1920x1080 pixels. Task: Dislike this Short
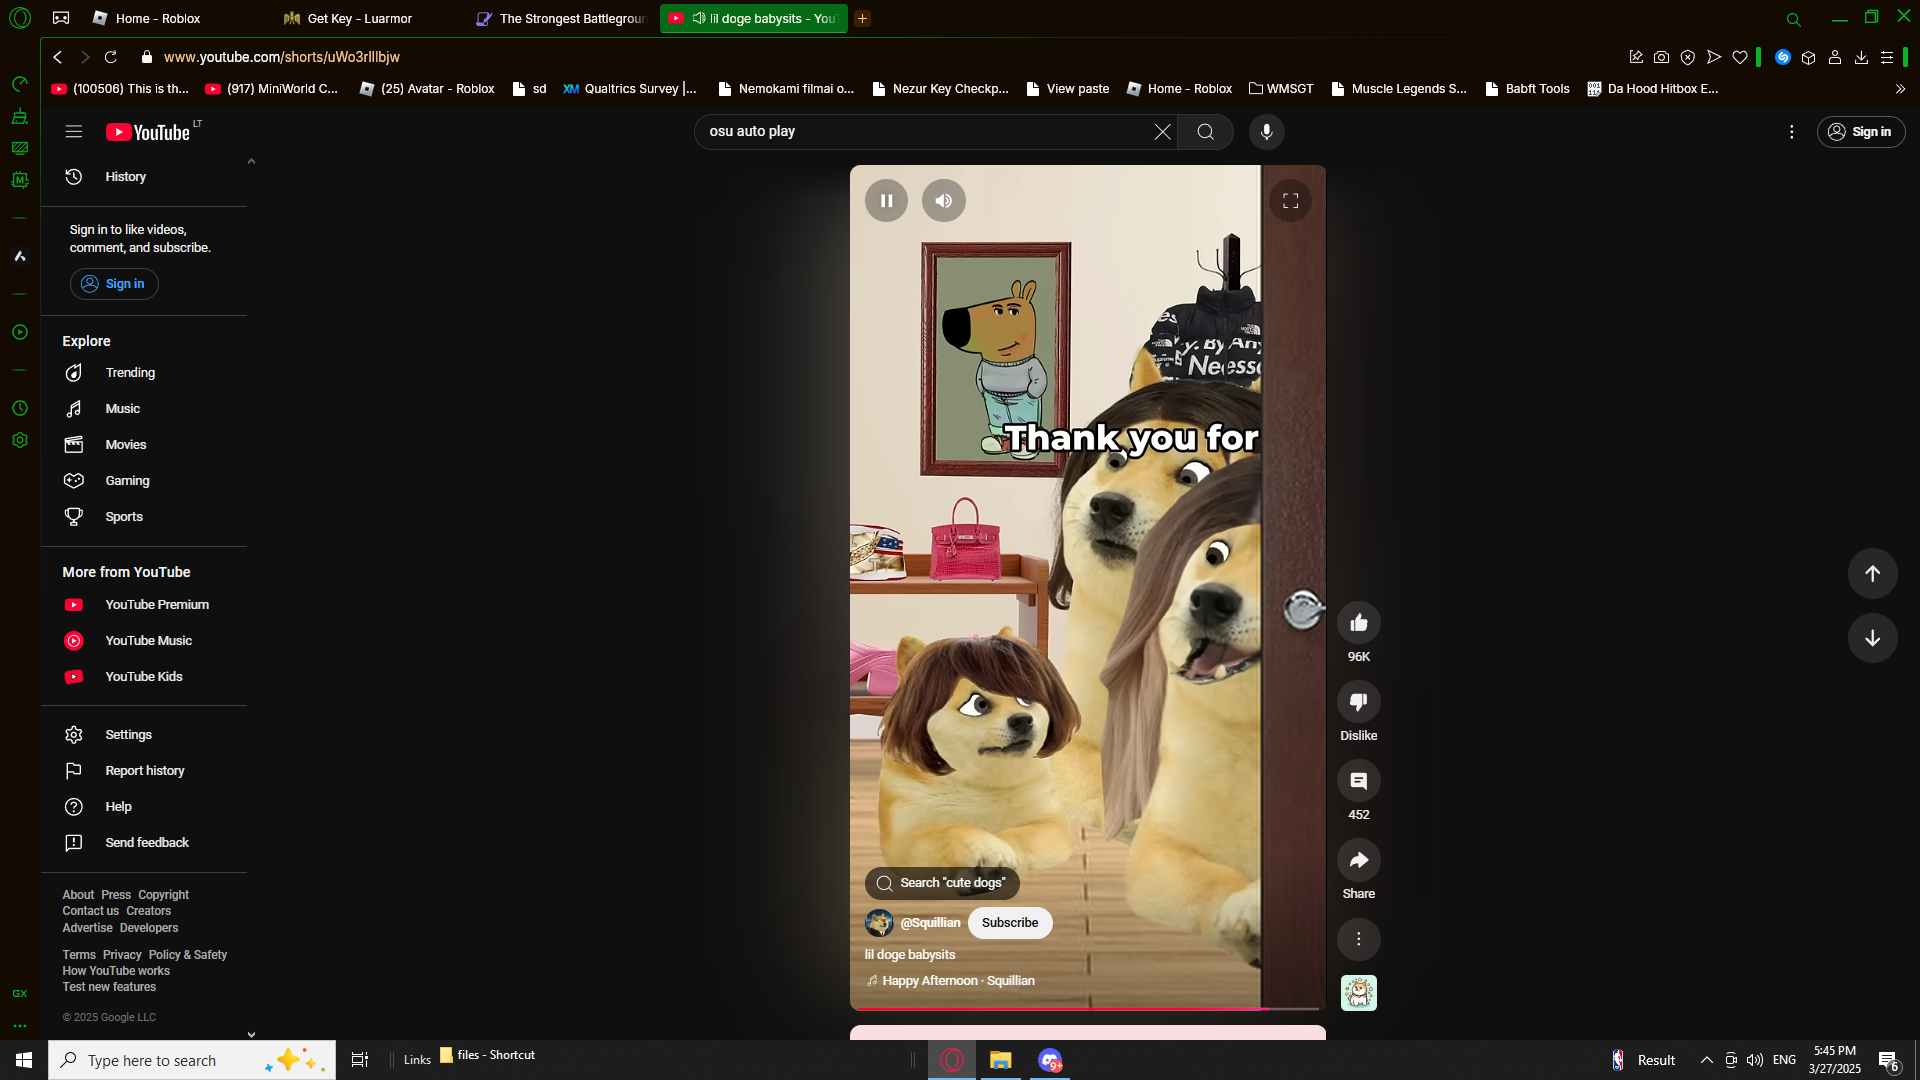pyautogui.click(x=1358, y=702)
